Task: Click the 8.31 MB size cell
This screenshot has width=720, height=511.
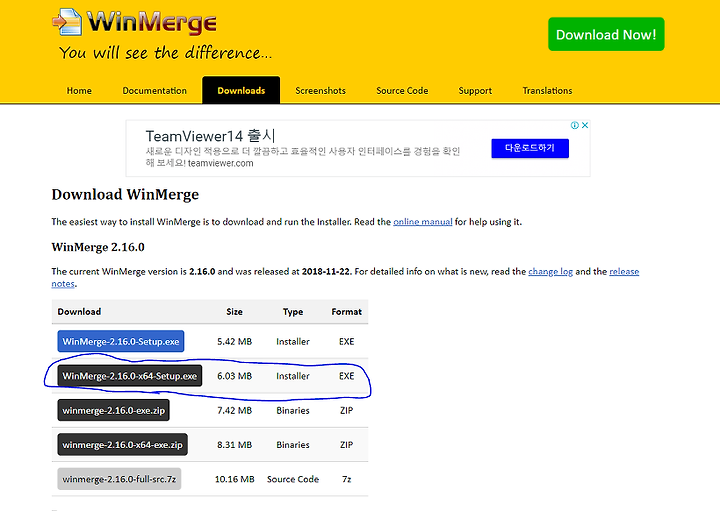Action: click(235, 445)
